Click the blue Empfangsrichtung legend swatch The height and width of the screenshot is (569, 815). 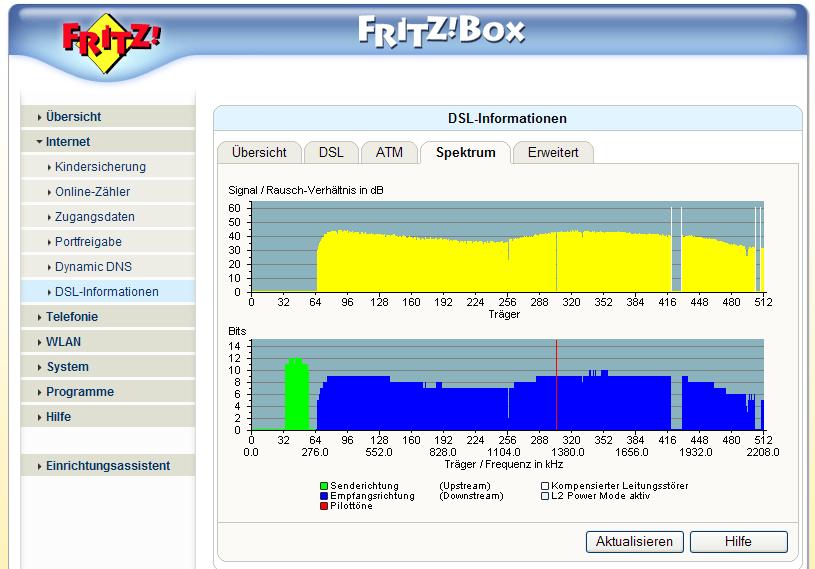[324, 496]
